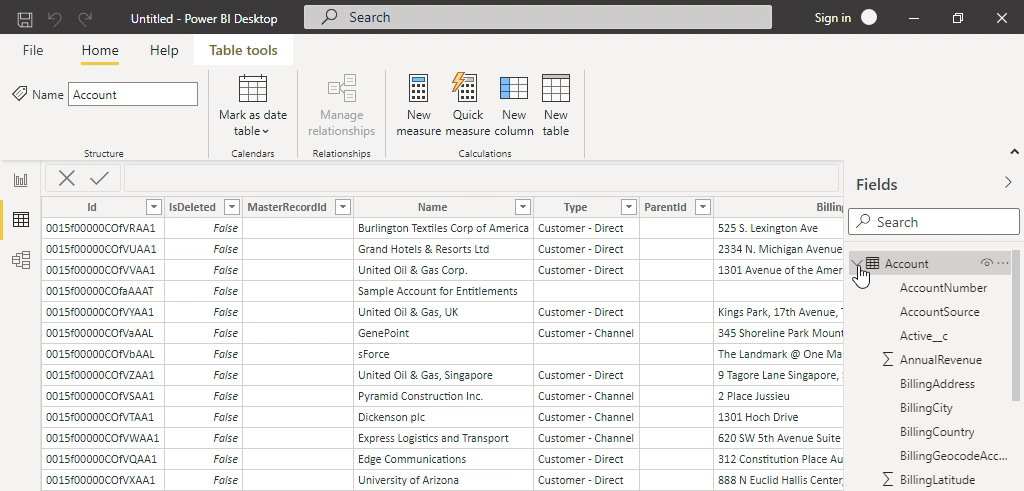Click the Fields pane vertical scrollbar
1024x491 pixels.
pos(1016,326)
